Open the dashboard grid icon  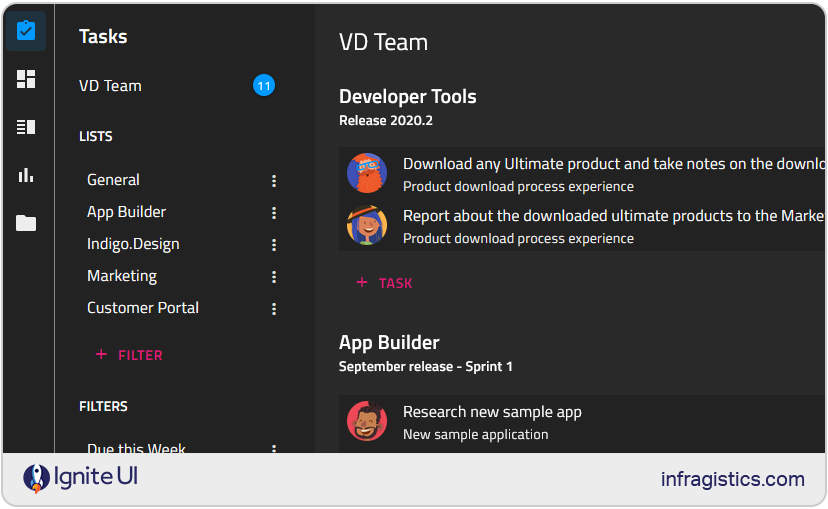coord(26,79)
